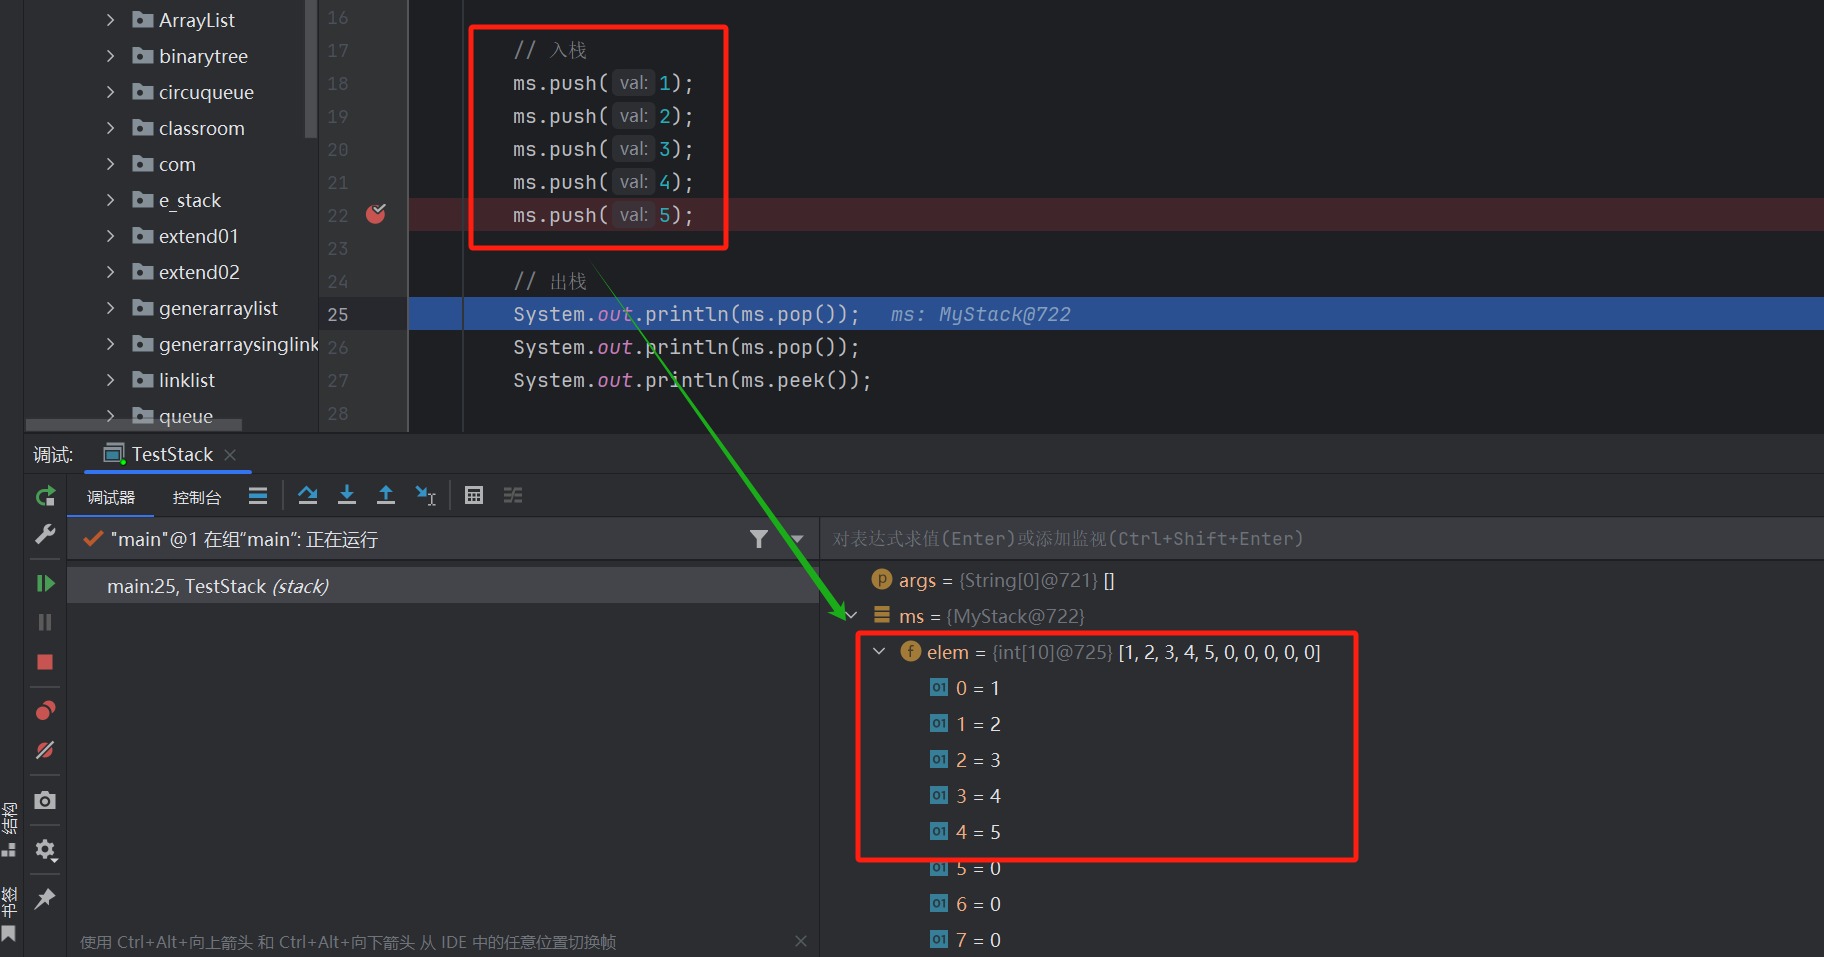The width and height of the screenshot is (1824, 957).
Task: Open debugger settings wrench icon
Action: pos(45,535)
